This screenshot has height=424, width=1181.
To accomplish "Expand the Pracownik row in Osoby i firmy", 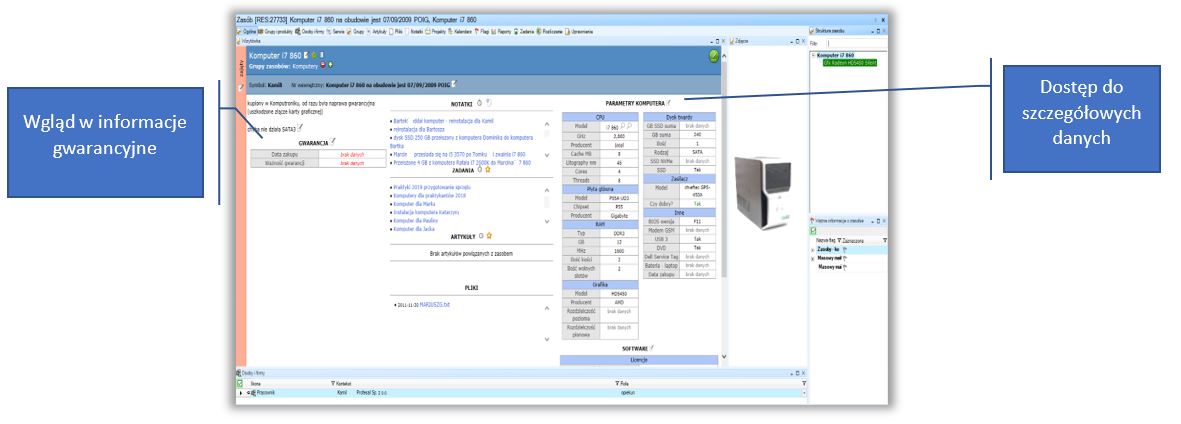I will click(x=240, y=393).
